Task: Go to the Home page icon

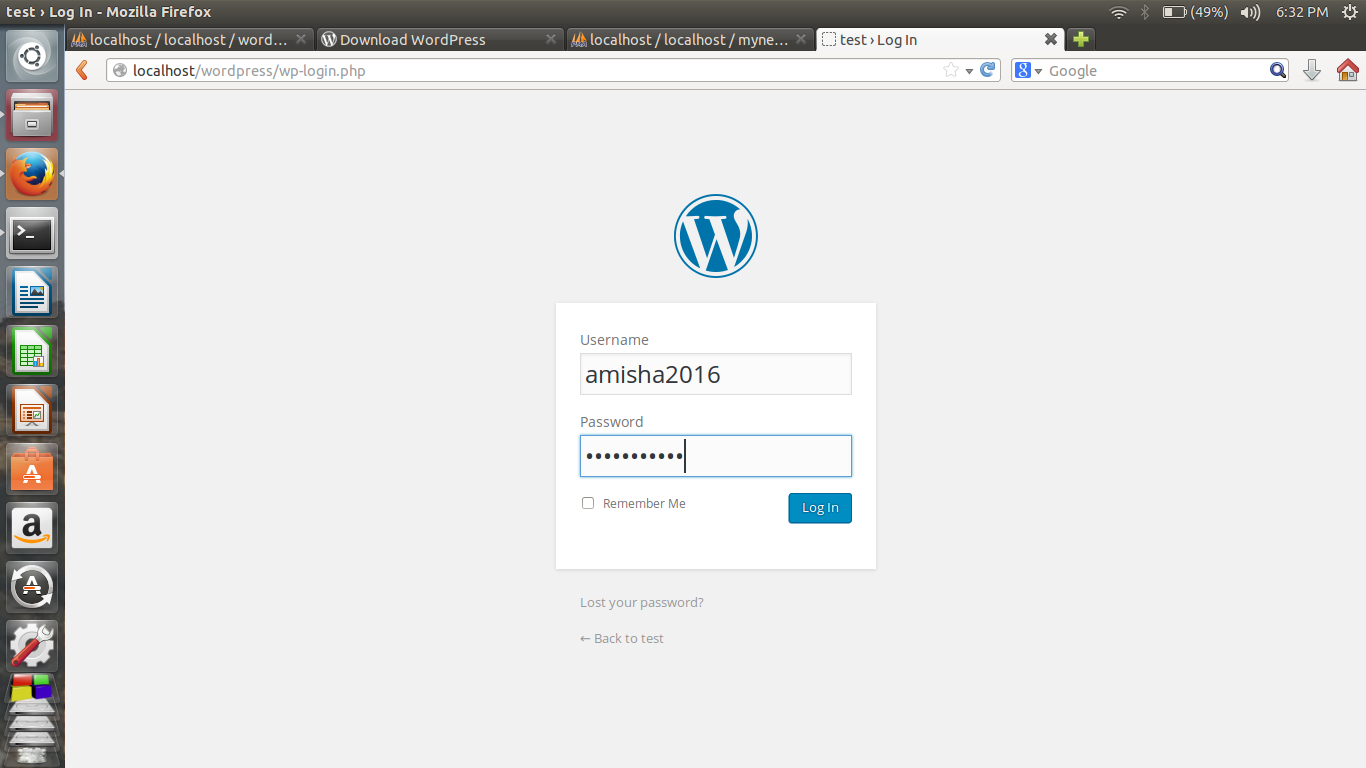Action: point(1347,70)
